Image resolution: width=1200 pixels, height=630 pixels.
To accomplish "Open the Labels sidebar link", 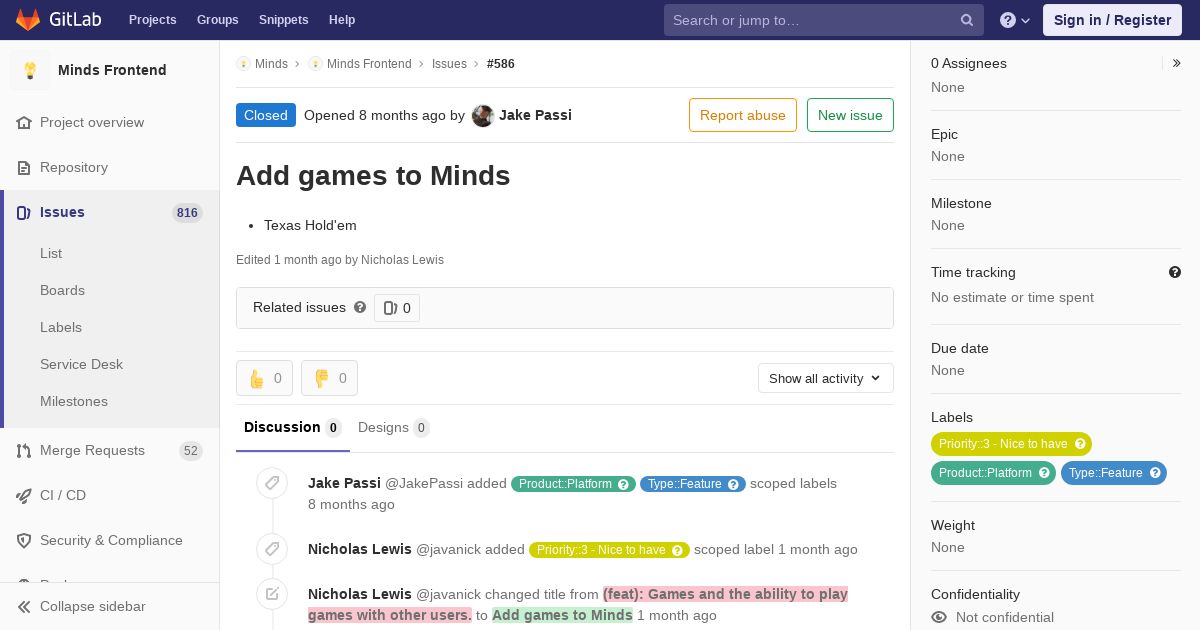I will coord(61,327).
